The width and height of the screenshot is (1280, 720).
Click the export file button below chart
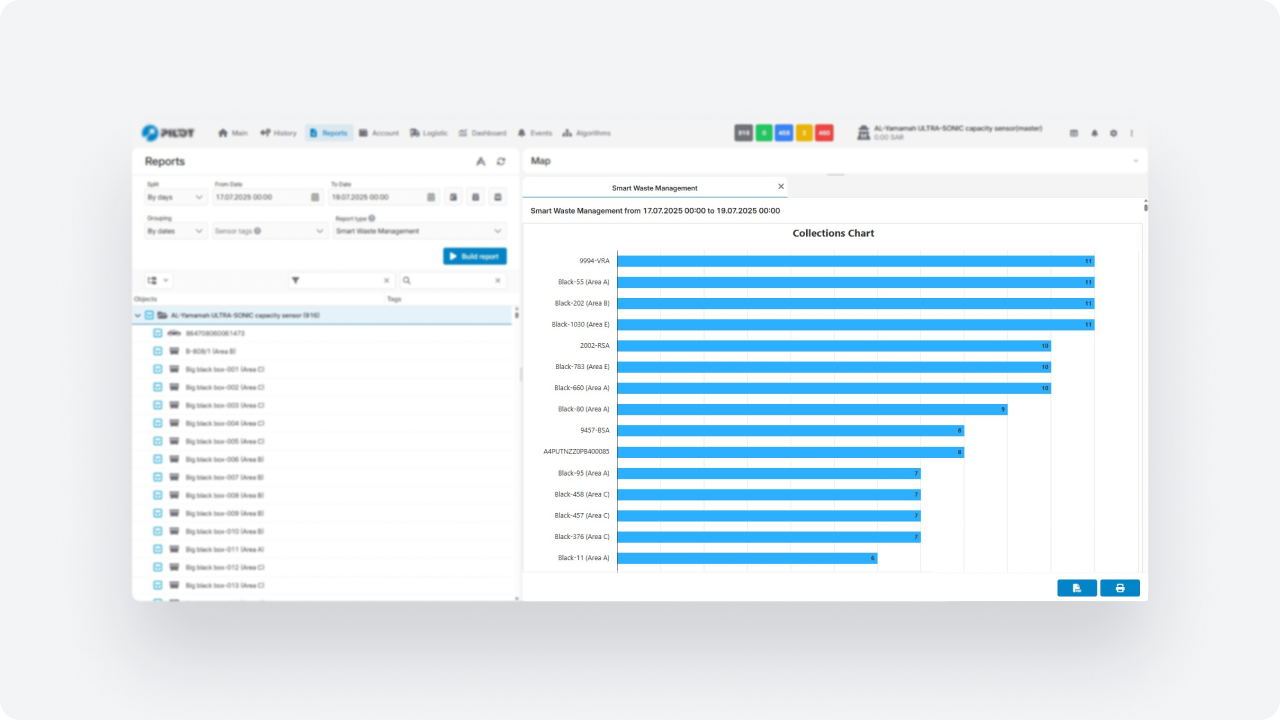(x=1076, y=588)
